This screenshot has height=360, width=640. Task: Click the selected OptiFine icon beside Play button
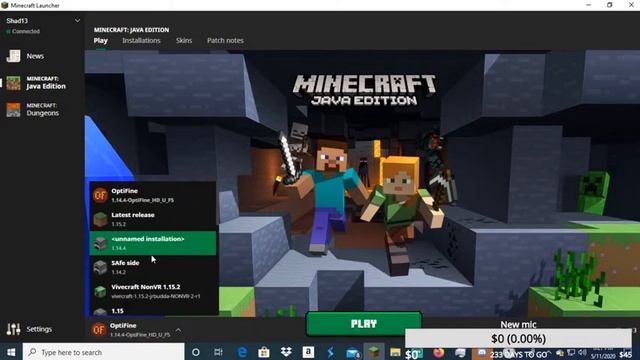[x=98, y=329]
